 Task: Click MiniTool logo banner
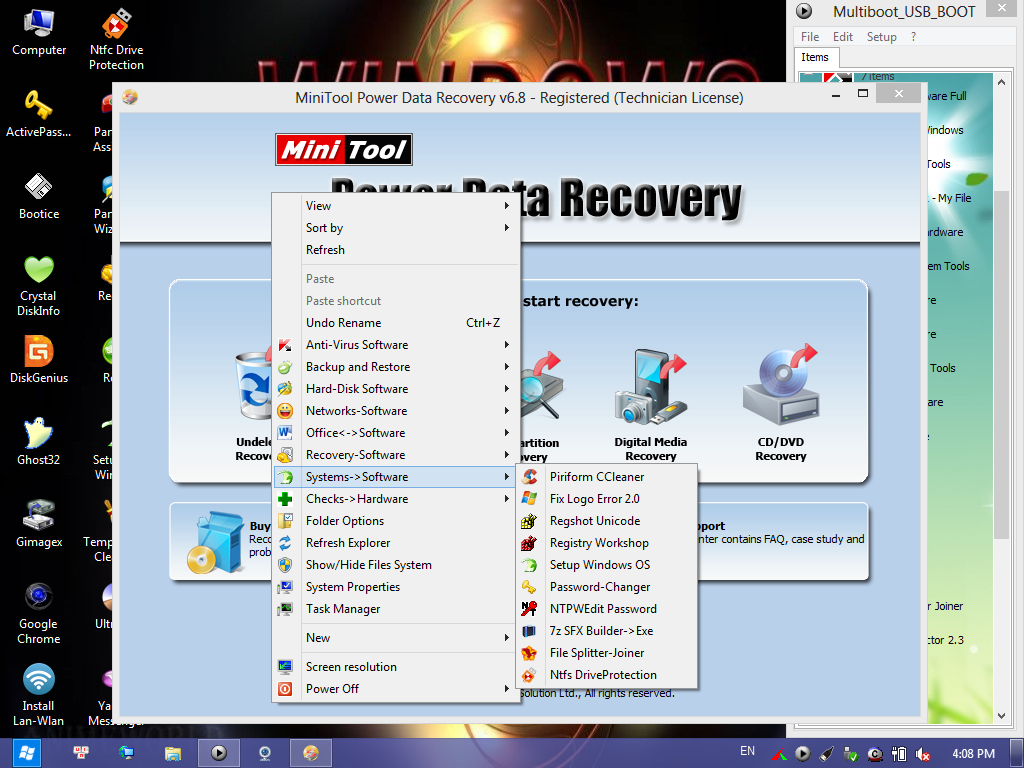tap(344, 150)
